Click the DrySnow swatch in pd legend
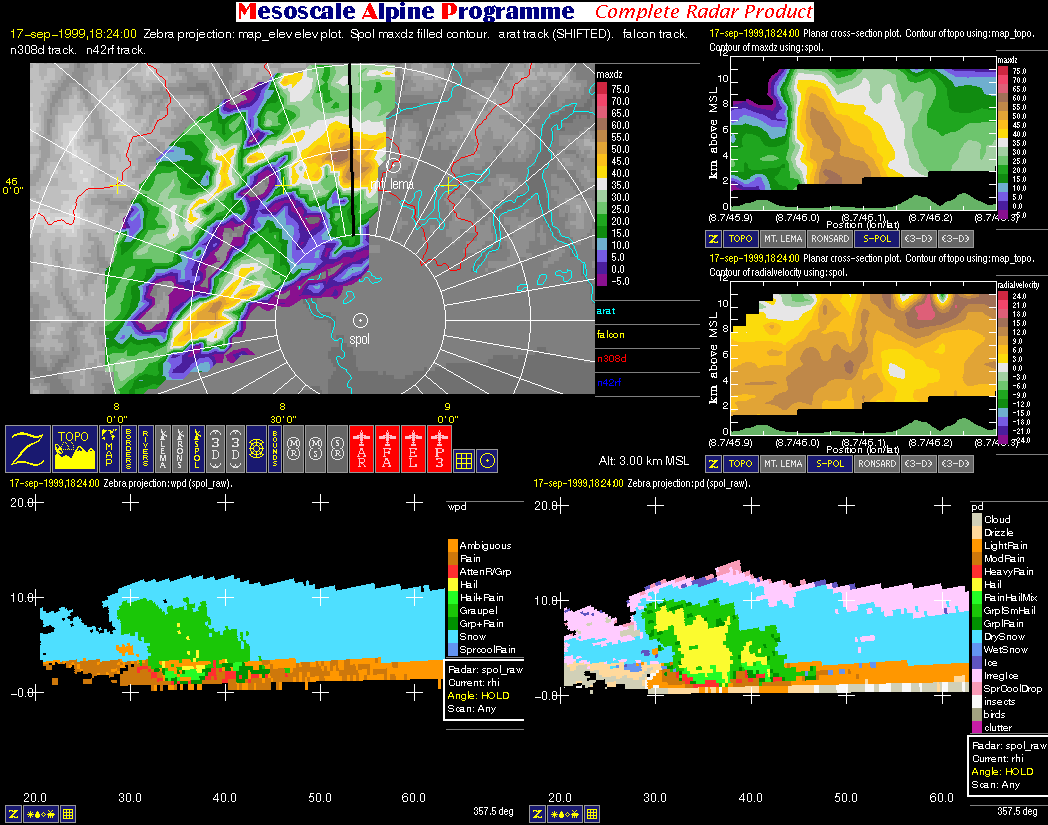The height and width of the screenshot is (825, 1048). (x=976, y=636)
